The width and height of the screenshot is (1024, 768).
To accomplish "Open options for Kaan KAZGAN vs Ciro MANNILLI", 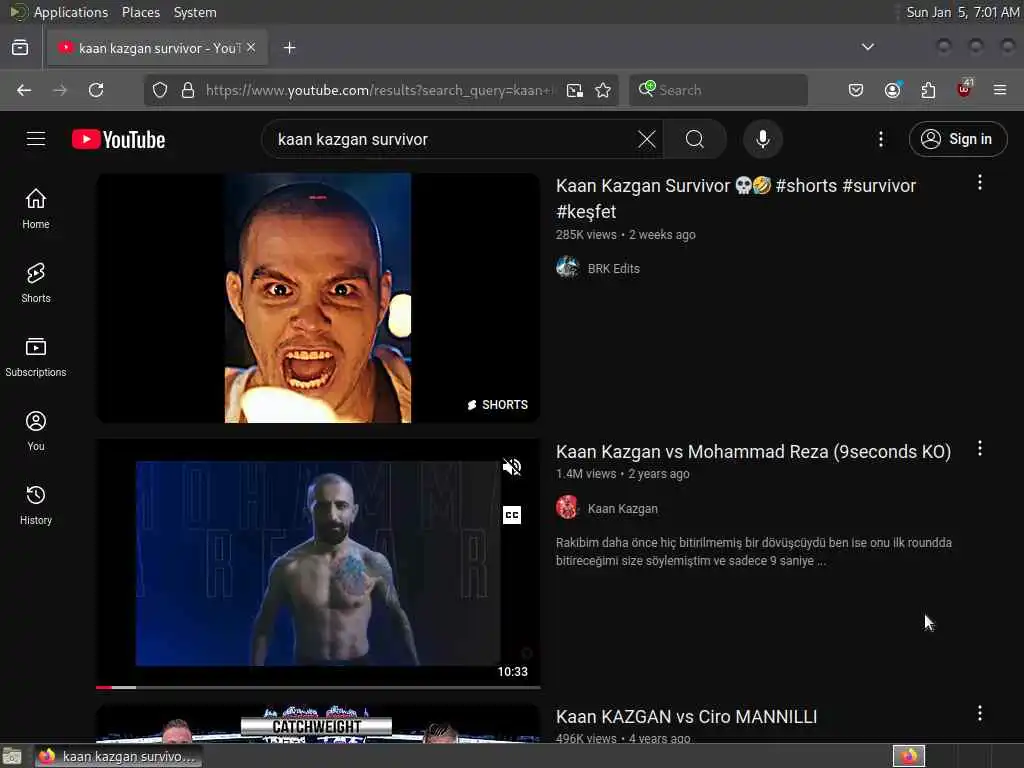I will pos(980,713).
